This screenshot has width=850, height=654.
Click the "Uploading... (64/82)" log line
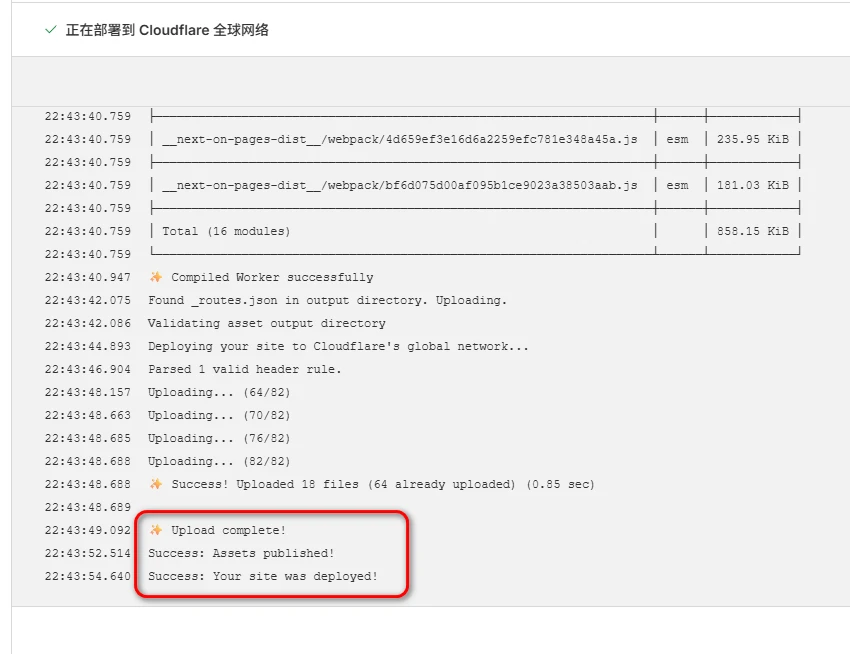219,392
